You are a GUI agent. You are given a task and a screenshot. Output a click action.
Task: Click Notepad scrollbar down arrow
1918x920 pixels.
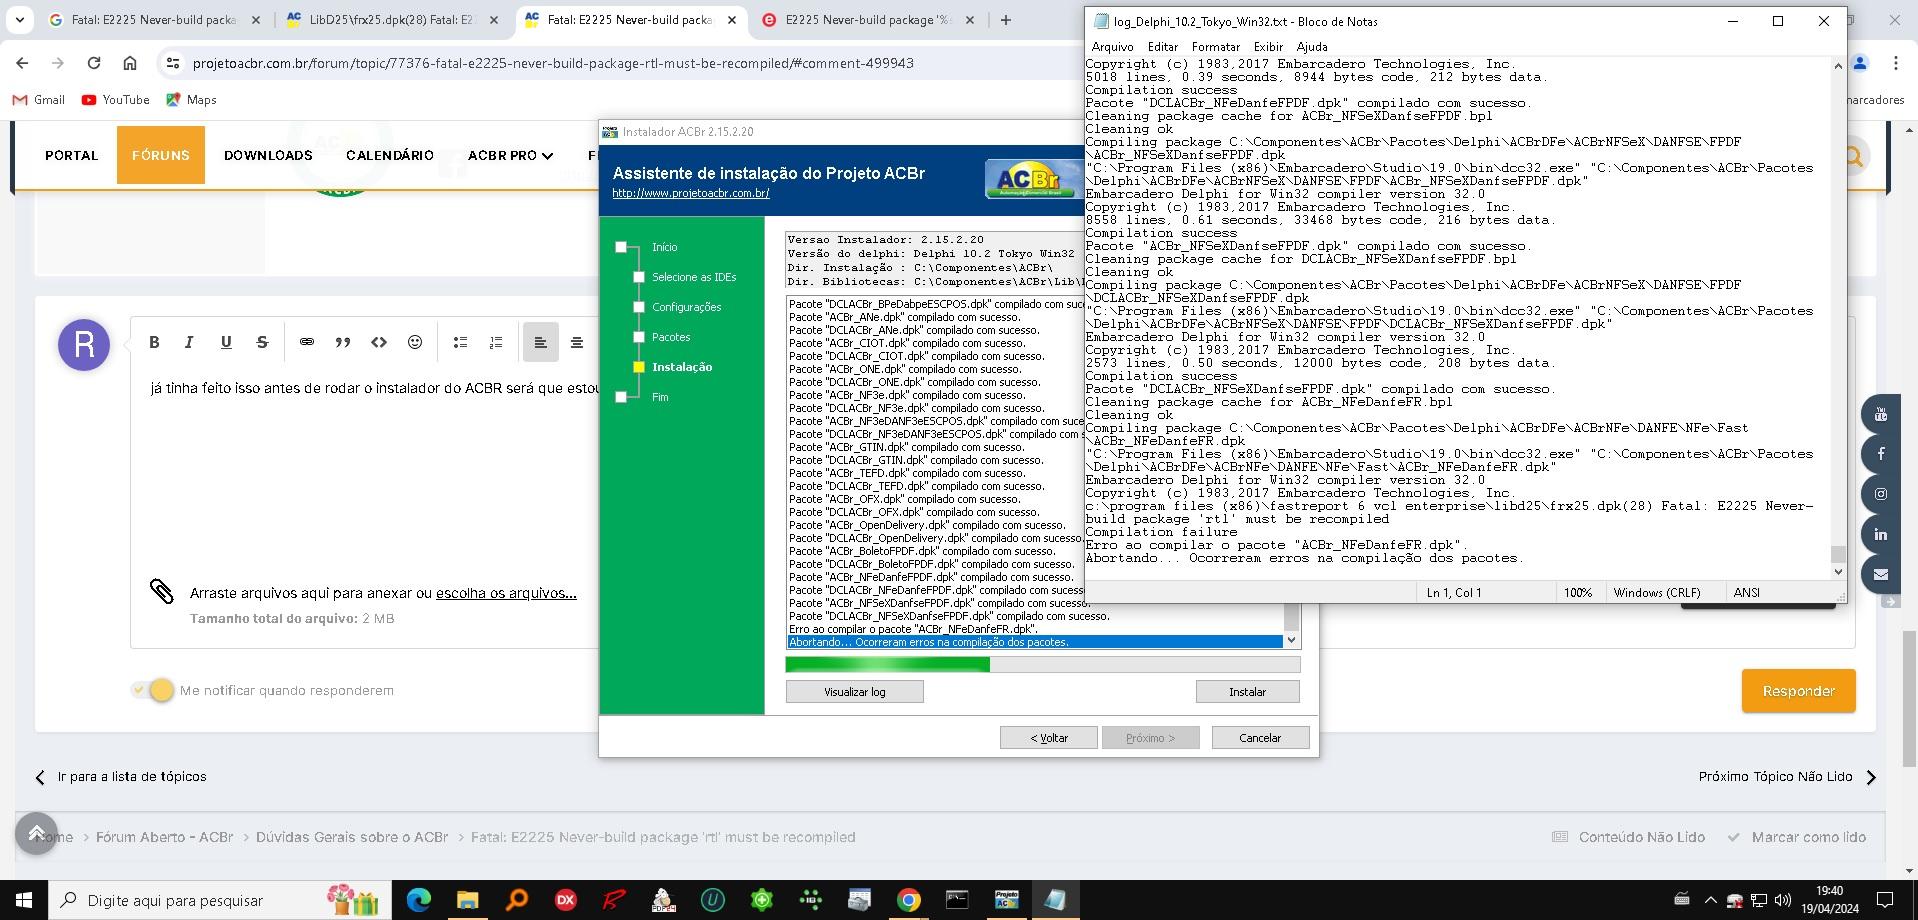[x=1838, y=572]
